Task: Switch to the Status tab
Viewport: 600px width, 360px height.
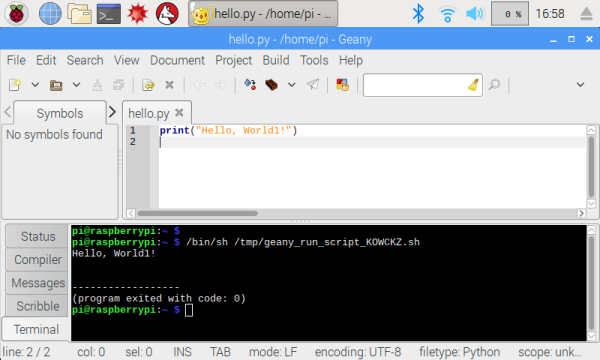Action: [x=38, y=236]
